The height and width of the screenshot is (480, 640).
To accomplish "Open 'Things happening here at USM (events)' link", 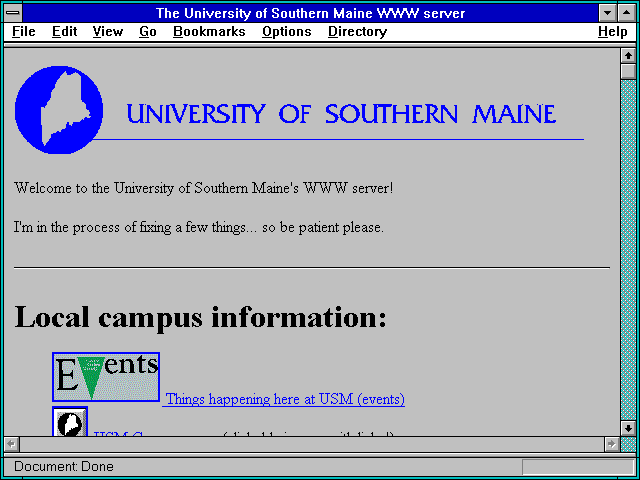I will click(x=285, y=399).
